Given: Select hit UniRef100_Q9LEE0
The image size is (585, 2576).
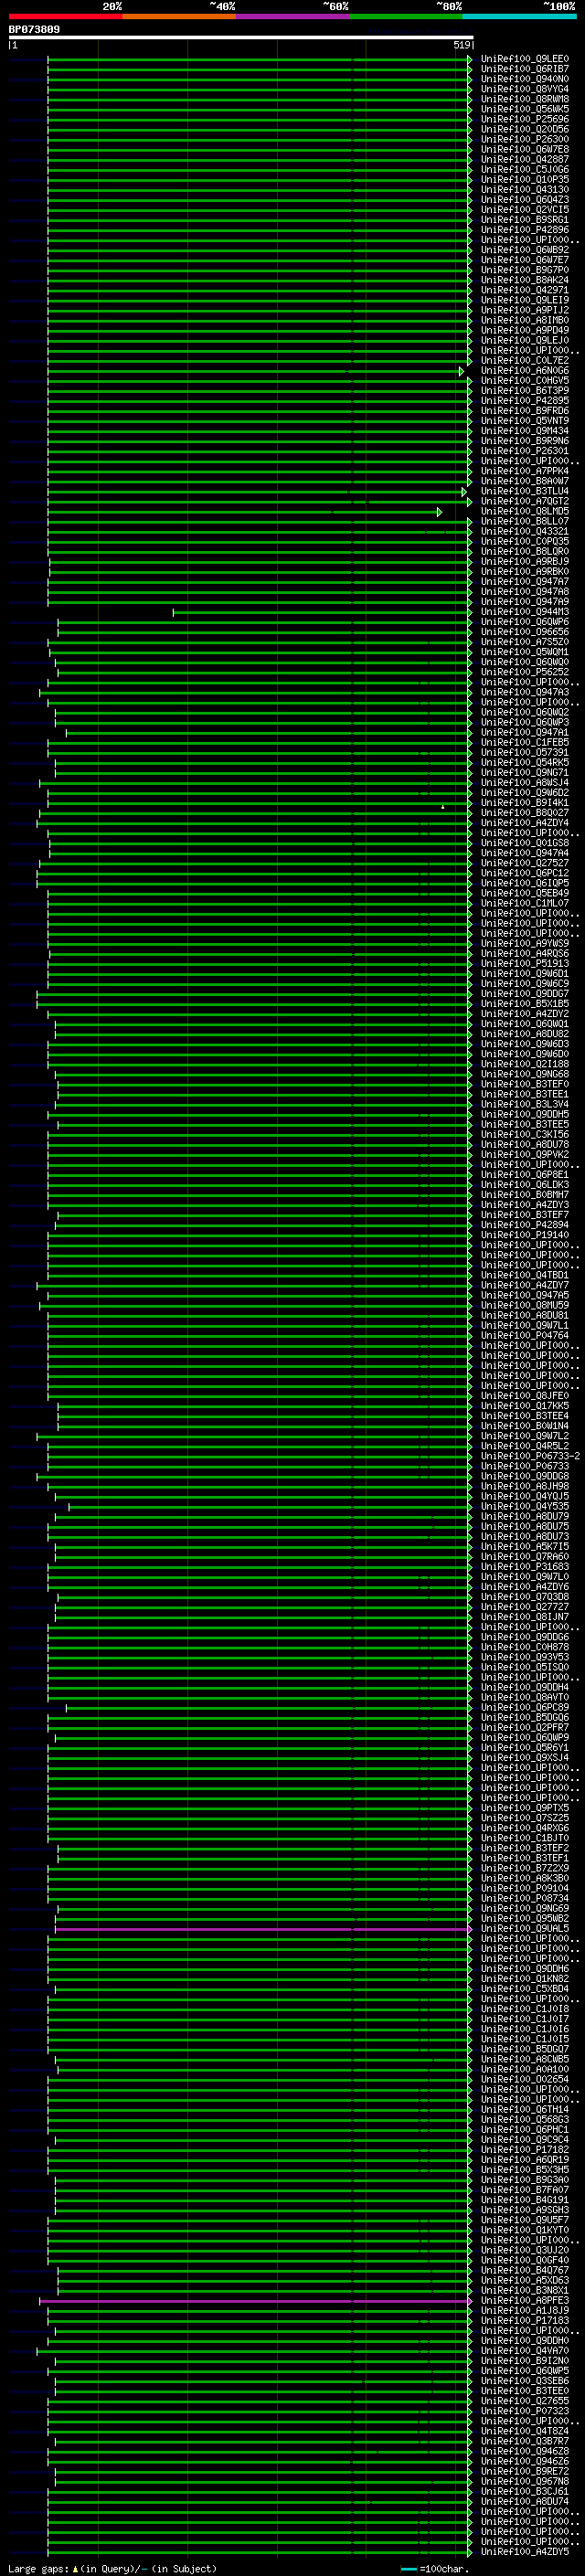Looking at the screenshot, I should coord(525,59).
